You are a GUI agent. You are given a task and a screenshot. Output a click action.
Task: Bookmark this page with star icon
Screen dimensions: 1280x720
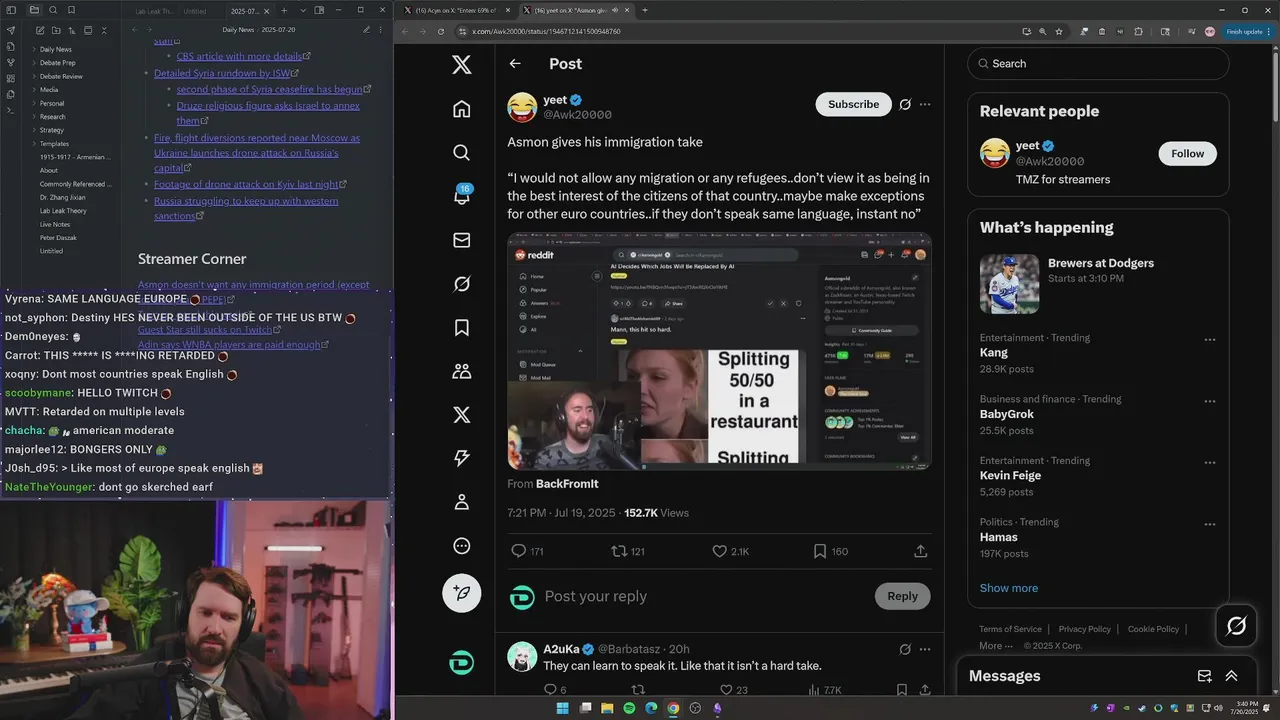point(1059,31)
